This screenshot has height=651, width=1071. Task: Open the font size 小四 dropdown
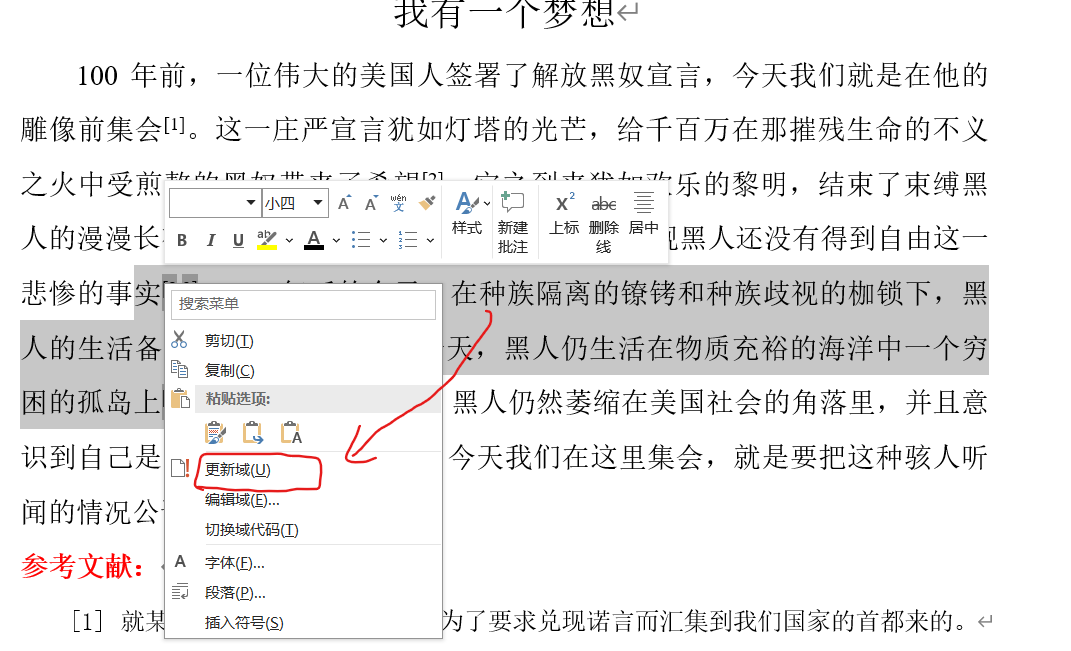pos(295,203)
